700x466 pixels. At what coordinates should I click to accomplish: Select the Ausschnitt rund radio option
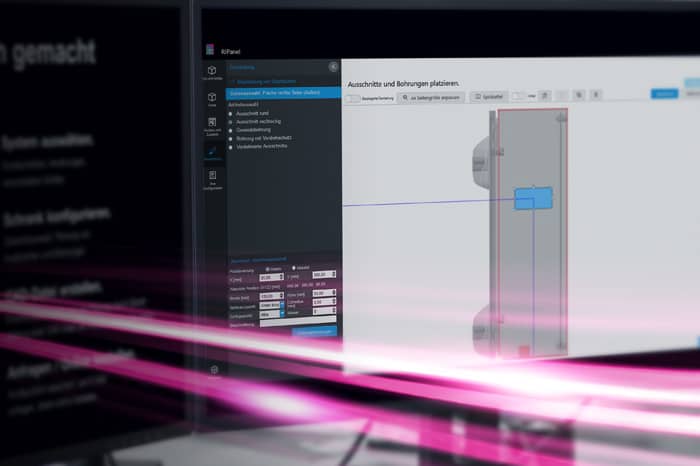tap(231, 114)
